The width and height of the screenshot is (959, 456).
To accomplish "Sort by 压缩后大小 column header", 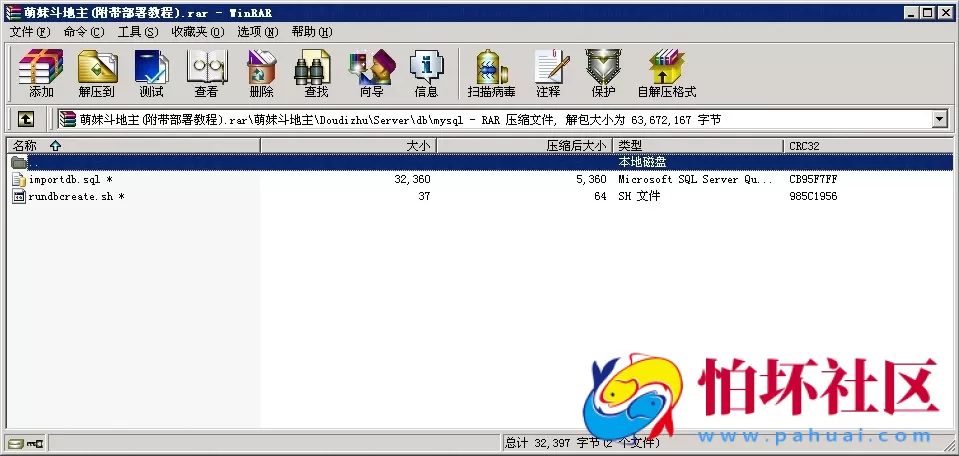I will click(575, 146).
